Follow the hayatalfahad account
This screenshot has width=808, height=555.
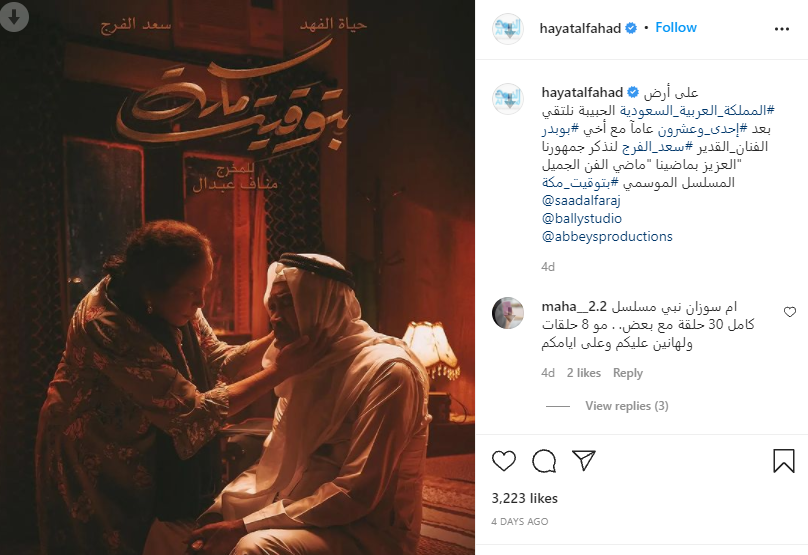tap(676, 27)
